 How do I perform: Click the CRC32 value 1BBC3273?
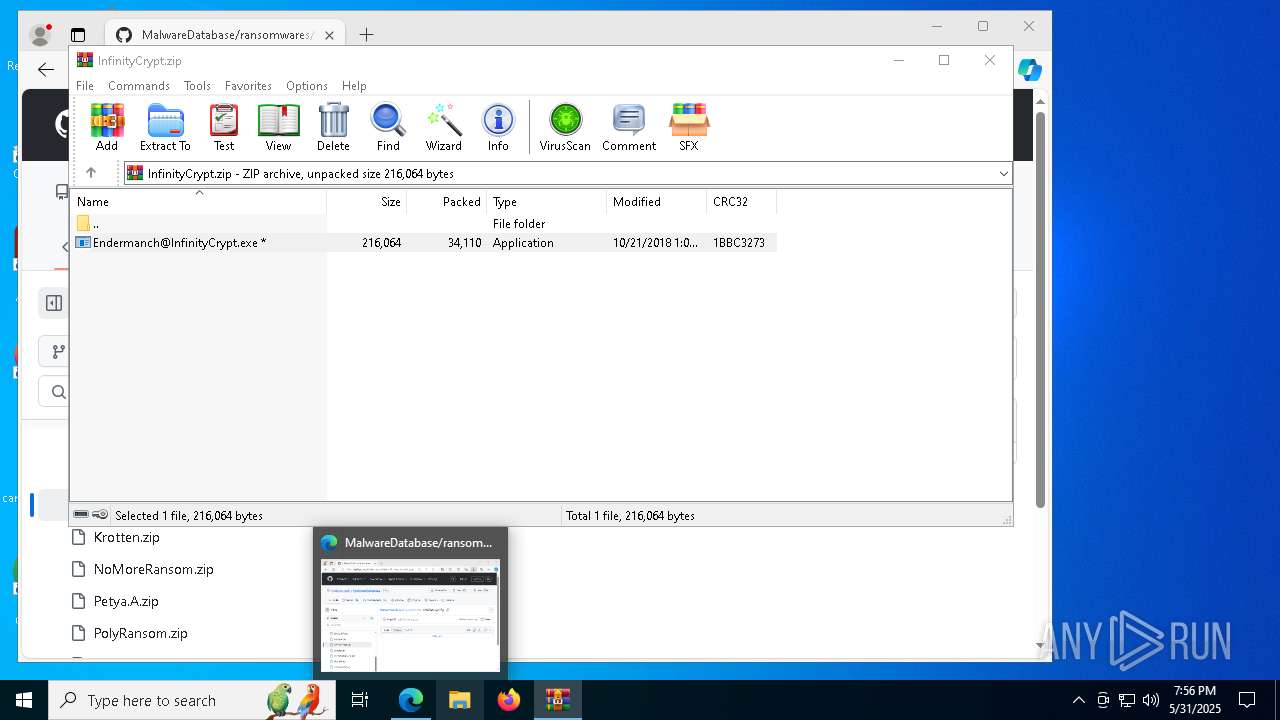(739, 242)
